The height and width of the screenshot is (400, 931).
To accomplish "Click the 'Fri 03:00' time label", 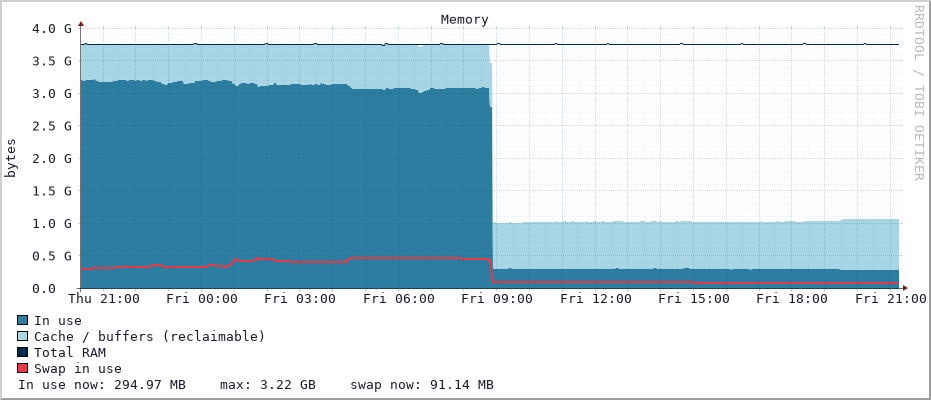I will click(x=300, y=299).
